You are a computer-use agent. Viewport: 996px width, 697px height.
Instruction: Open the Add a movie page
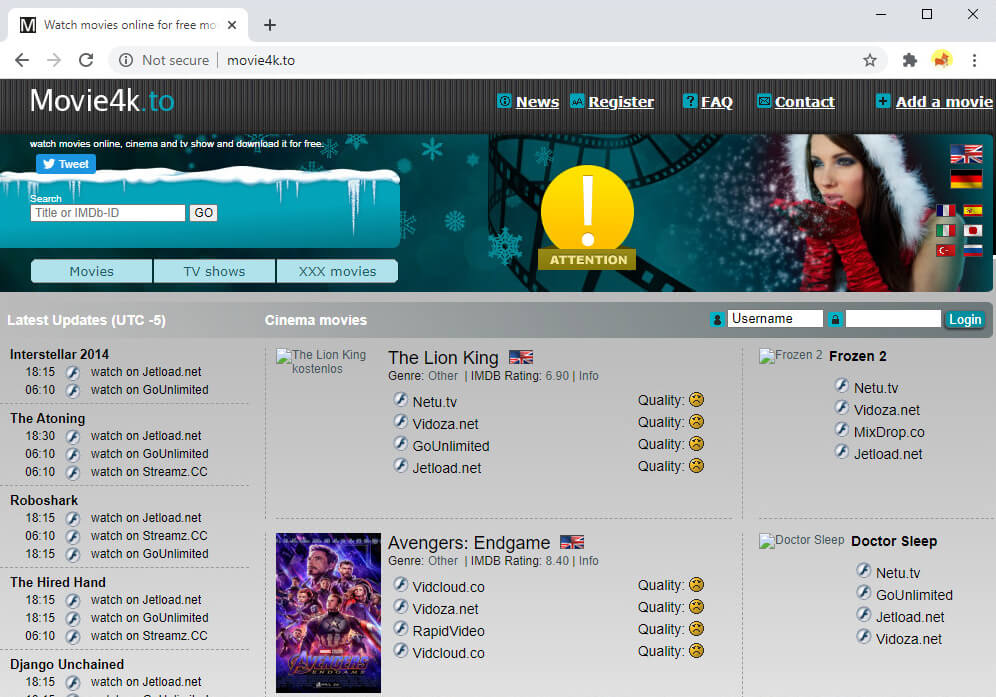[x=944, y=102]
